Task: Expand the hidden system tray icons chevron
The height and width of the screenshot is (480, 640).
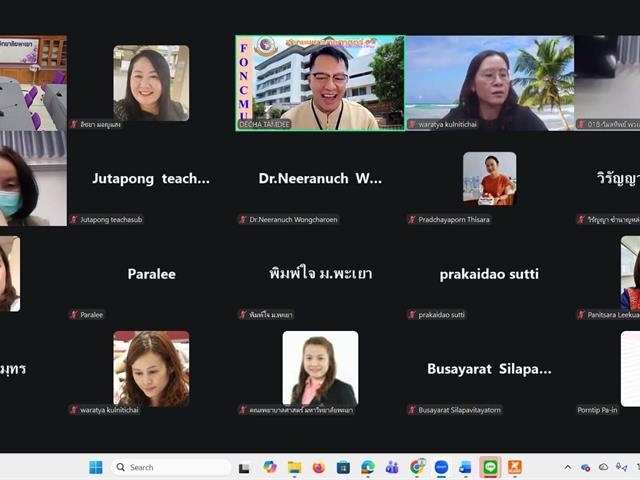Action: [568, 467]
